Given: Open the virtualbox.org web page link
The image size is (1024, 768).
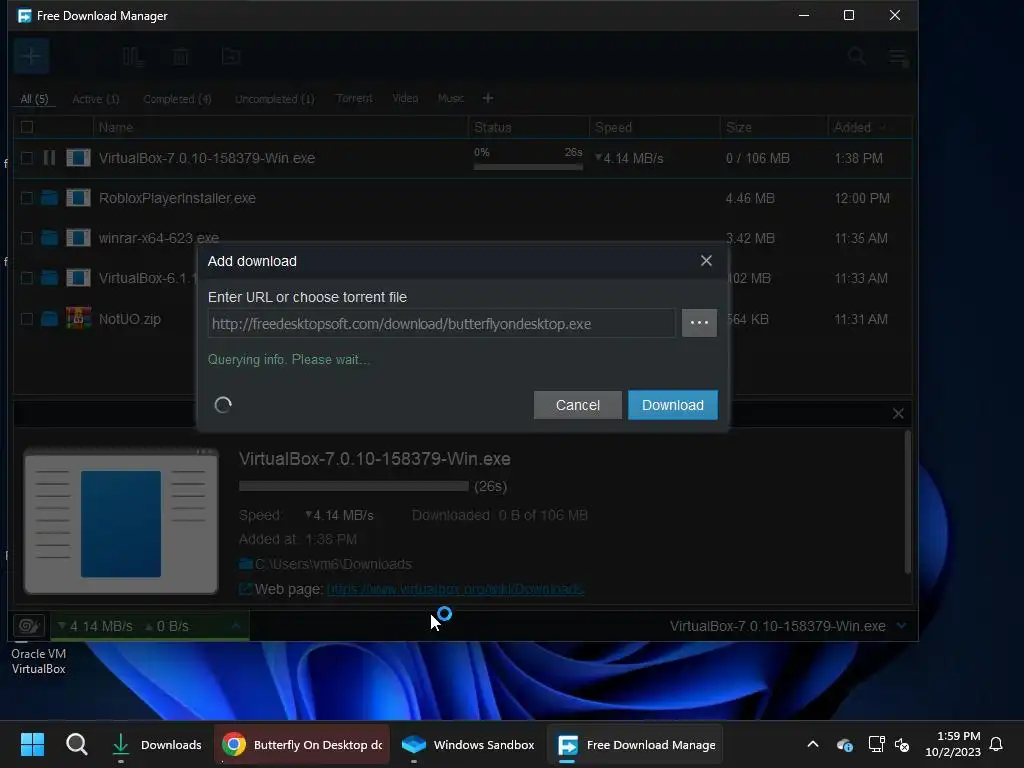Looking at the screenshot, I should pyautogui.click(x=455, y=589).
